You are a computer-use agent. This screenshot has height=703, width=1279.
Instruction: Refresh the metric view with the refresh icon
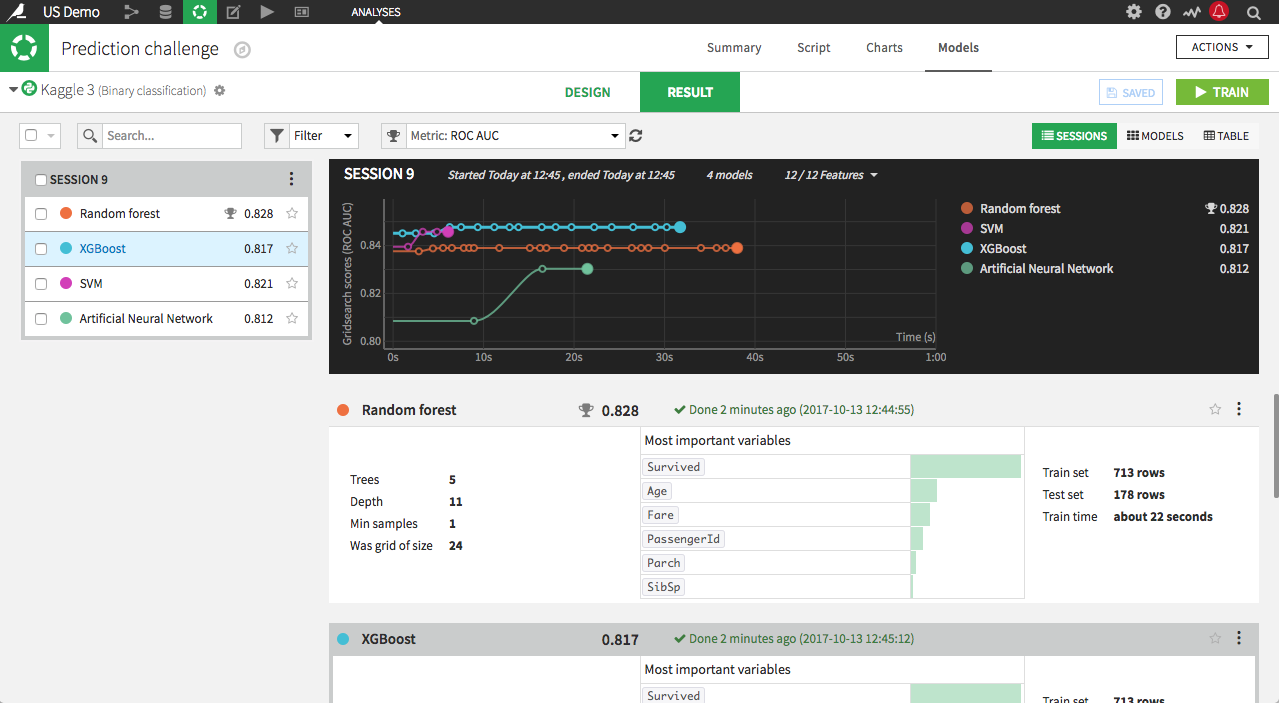coord(635,135)
